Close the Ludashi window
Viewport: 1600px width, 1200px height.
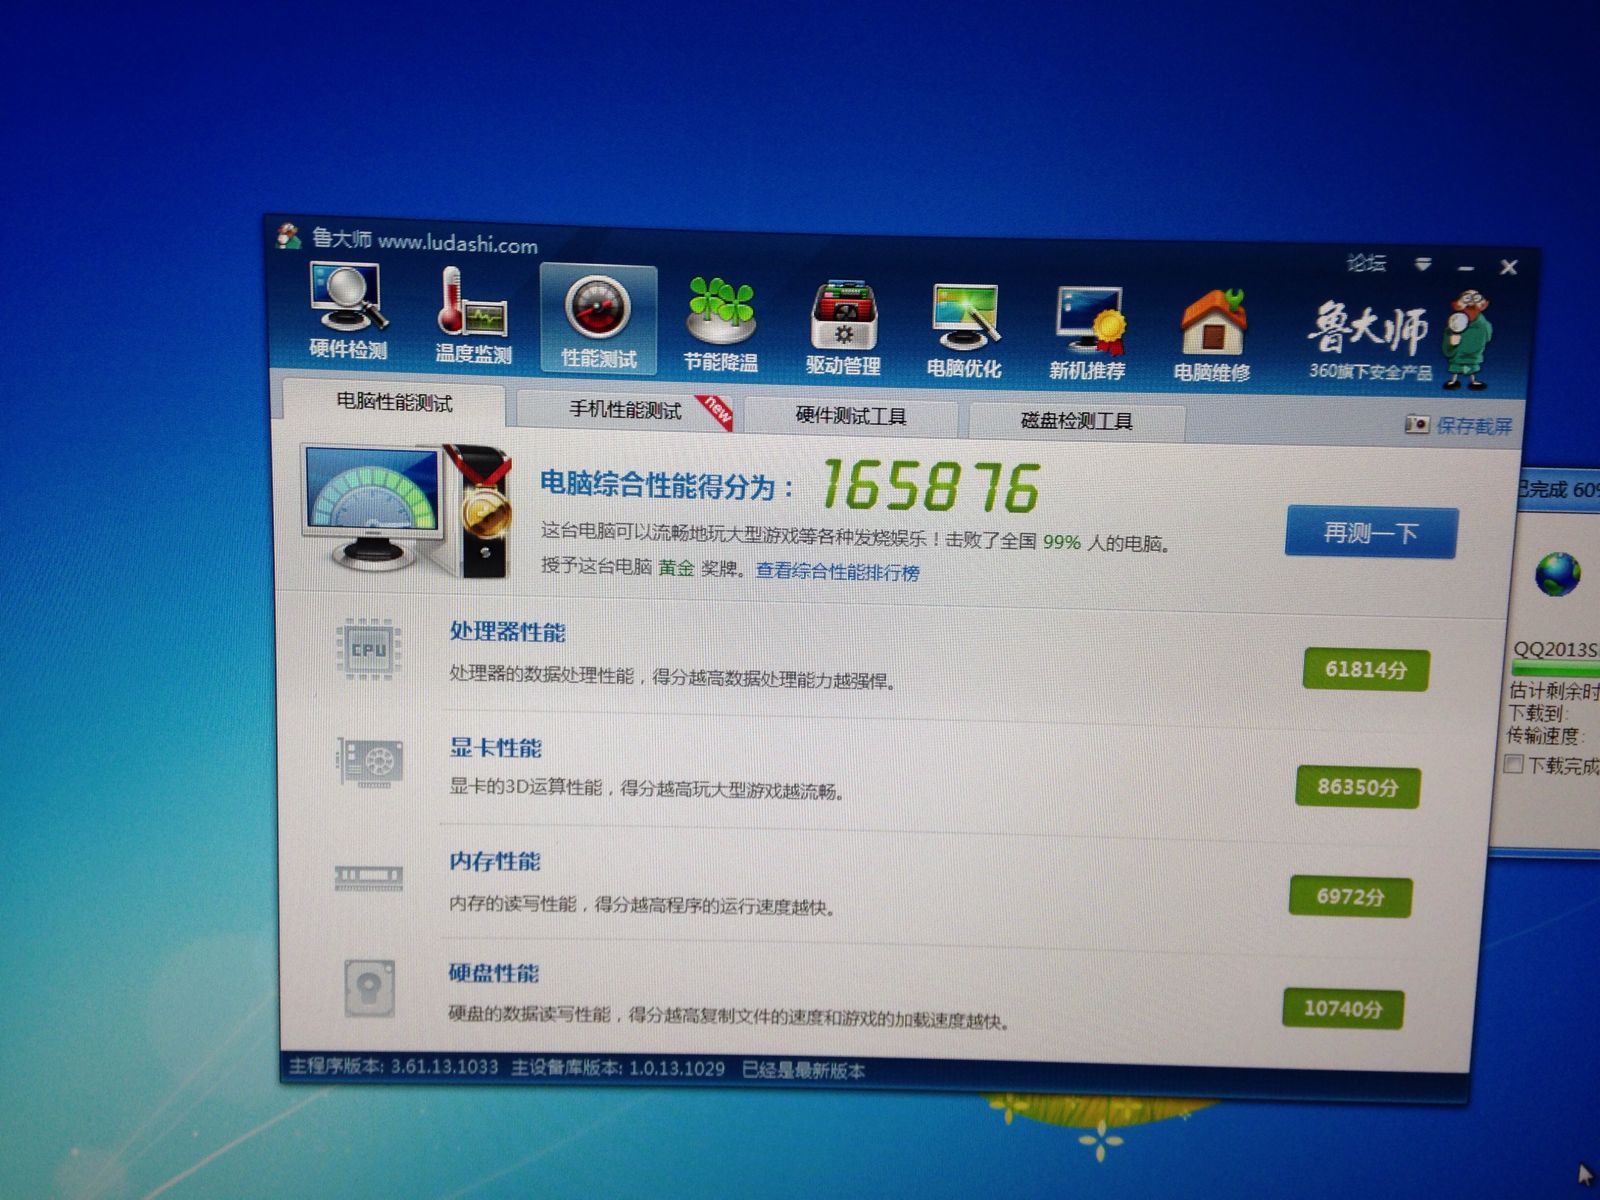tap(1509, 267)
